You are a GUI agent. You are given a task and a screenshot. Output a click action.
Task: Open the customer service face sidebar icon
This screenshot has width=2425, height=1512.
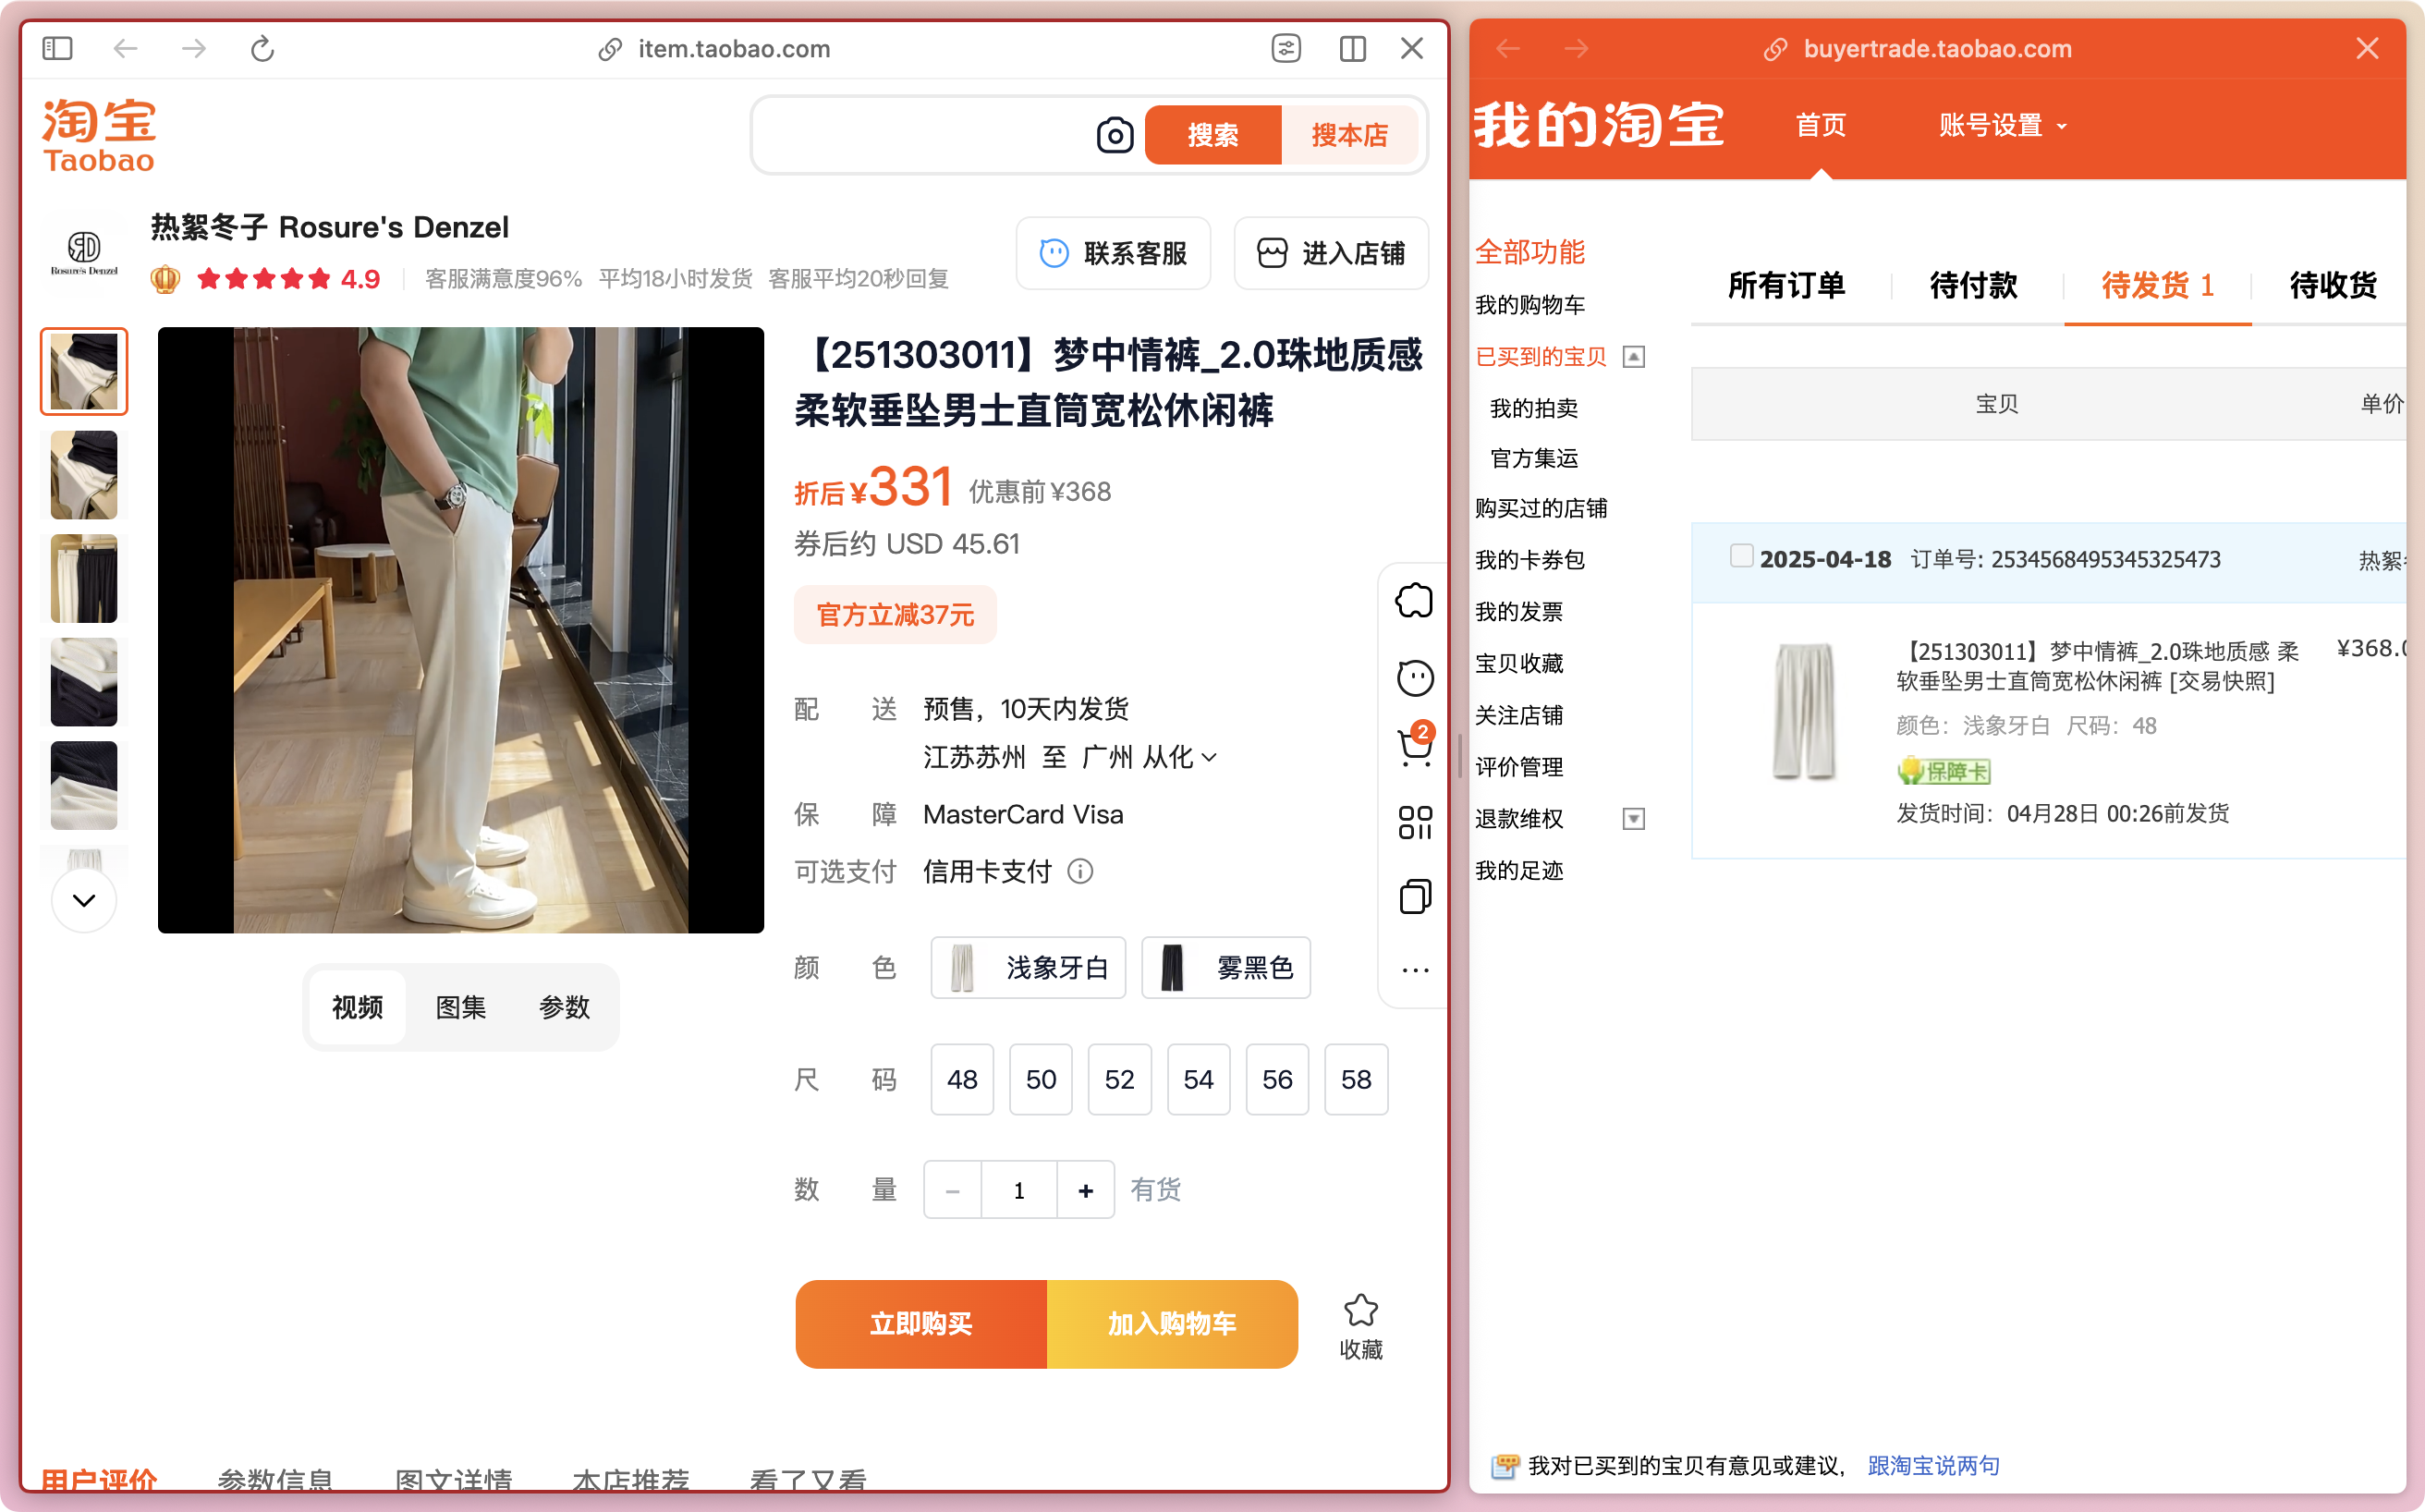(1414, 678)
